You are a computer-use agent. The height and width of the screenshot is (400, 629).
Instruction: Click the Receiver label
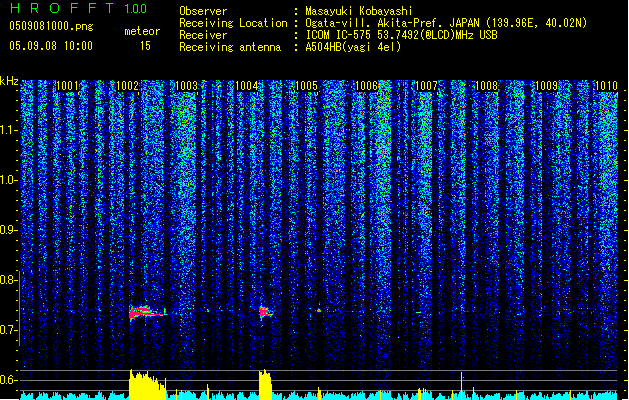(x=203, y=35)
